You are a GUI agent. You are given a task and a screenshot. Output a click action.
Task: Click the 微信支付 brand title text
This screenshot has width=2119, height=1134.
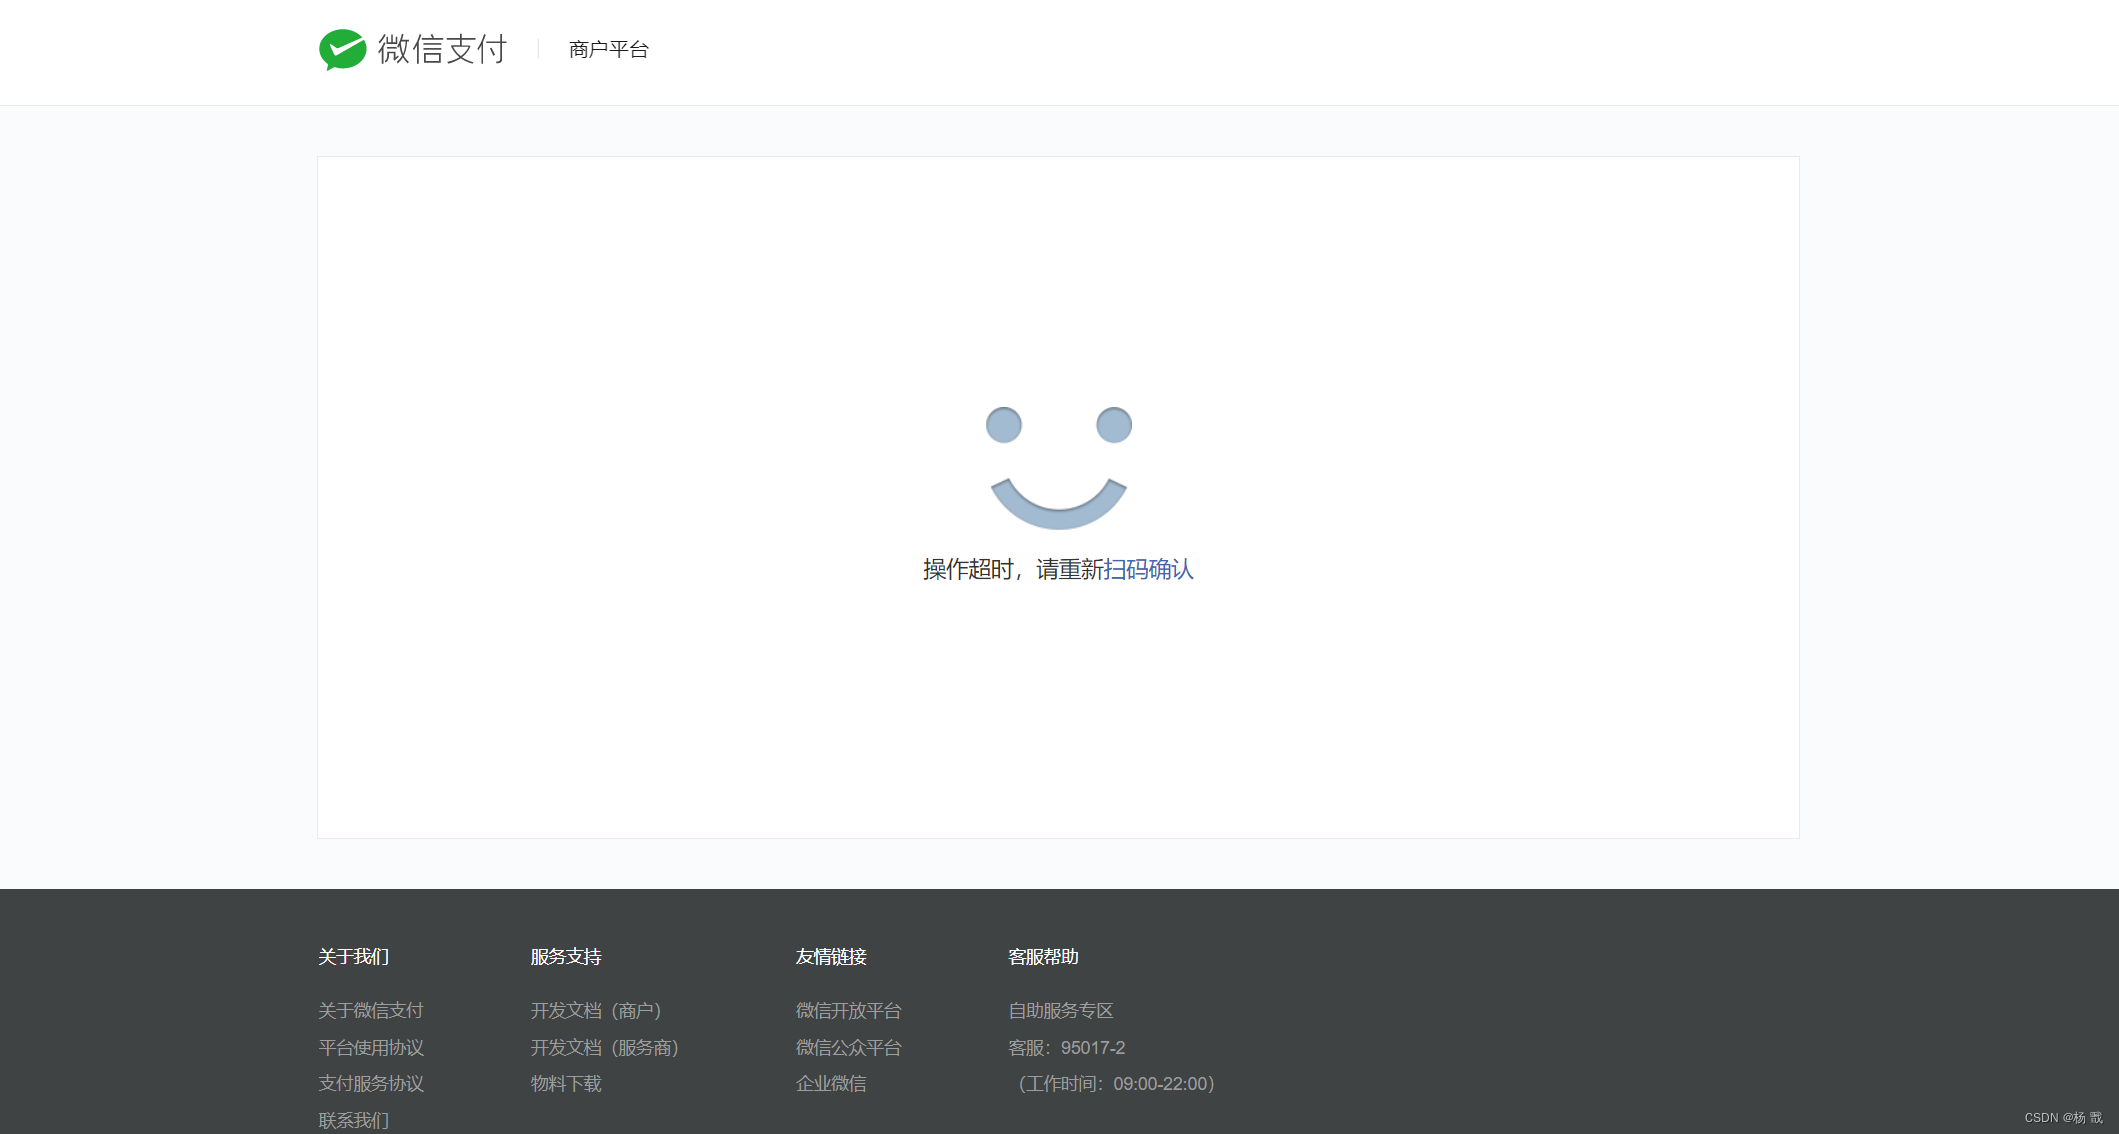tap(442, 49)
